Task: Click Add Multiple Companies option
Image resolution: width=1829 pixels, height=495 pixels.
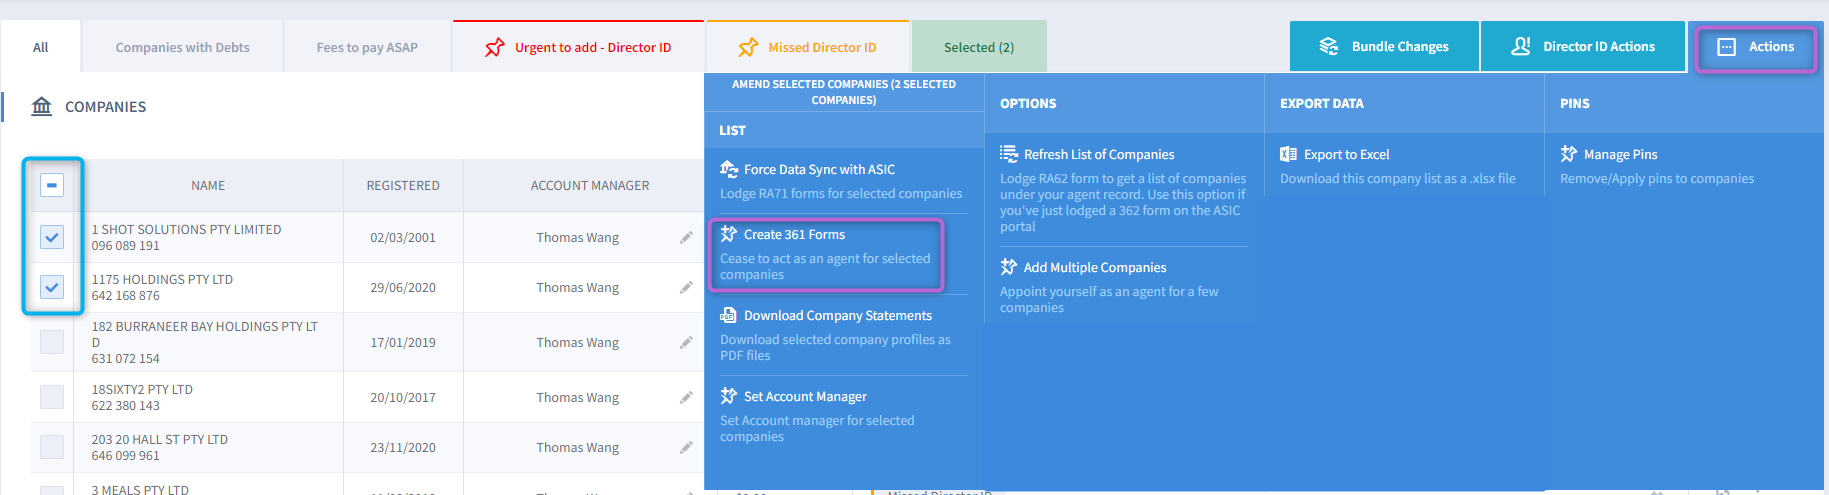Action: click(x=1094, y=267)
